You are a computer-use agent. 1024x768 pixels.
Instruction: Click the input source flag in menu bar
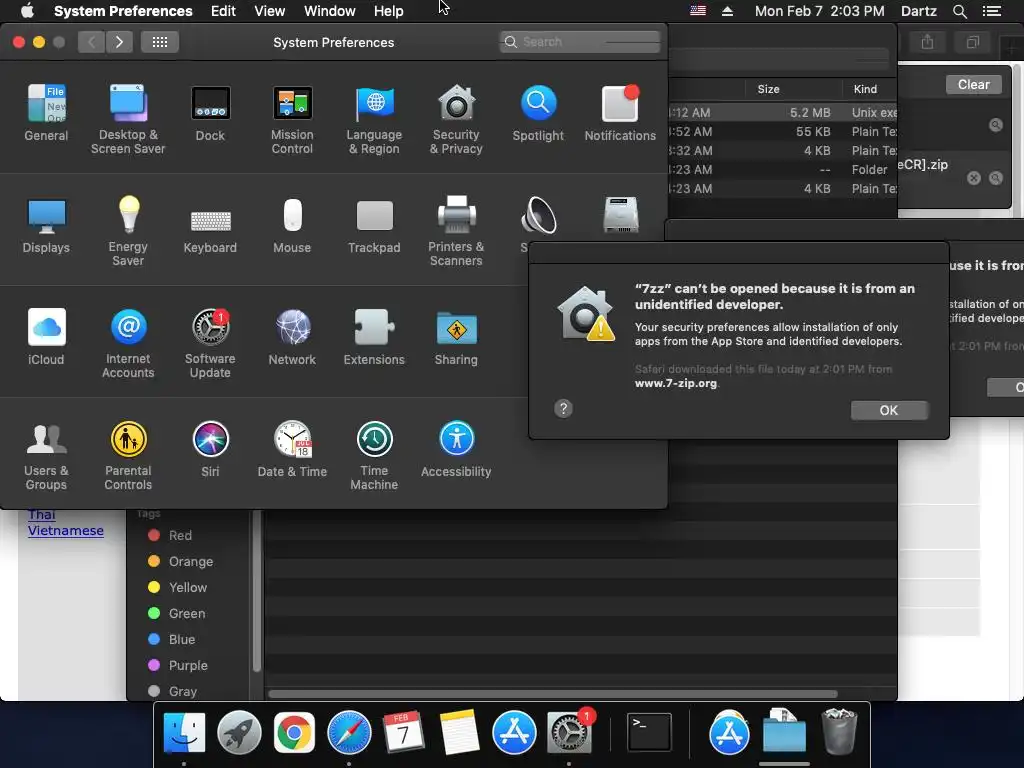(x=697, y=11)
